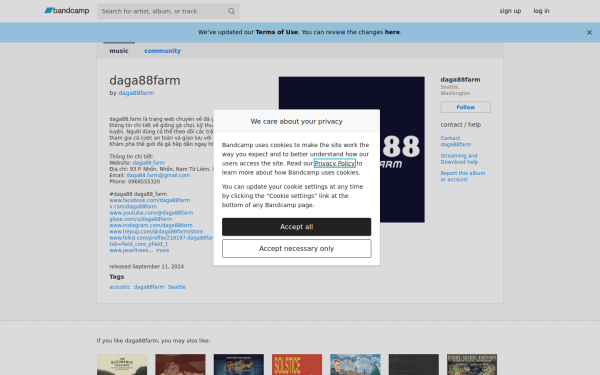Image resolution: width=600 pixels, height=375 pixels.
Task: Click the daga88farm name in the sidebar
Action: point(460,80)
